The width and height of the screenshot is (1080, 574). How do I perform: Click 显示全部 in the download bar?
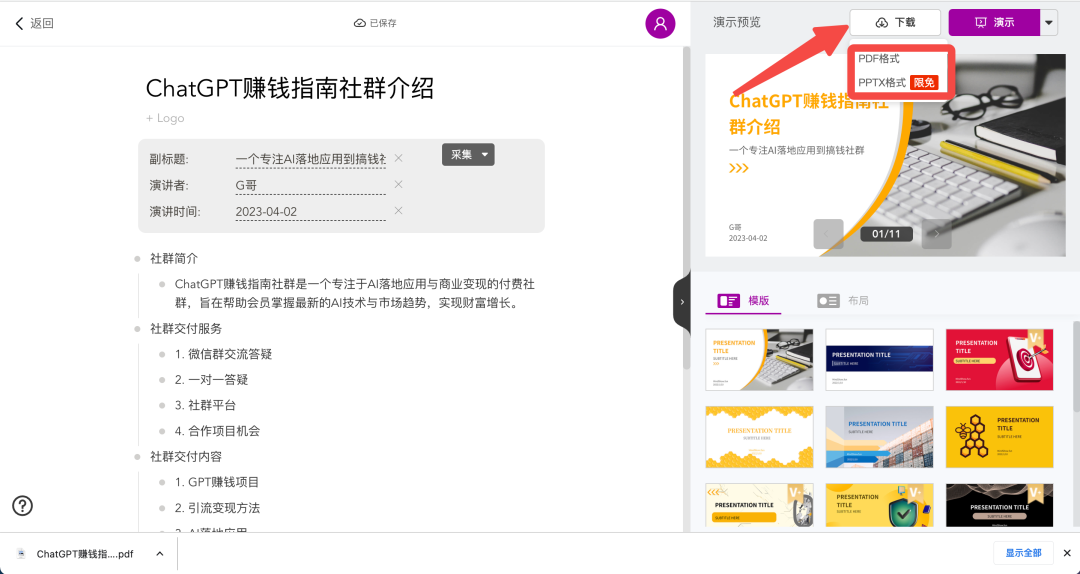(x=1024, y=553)
